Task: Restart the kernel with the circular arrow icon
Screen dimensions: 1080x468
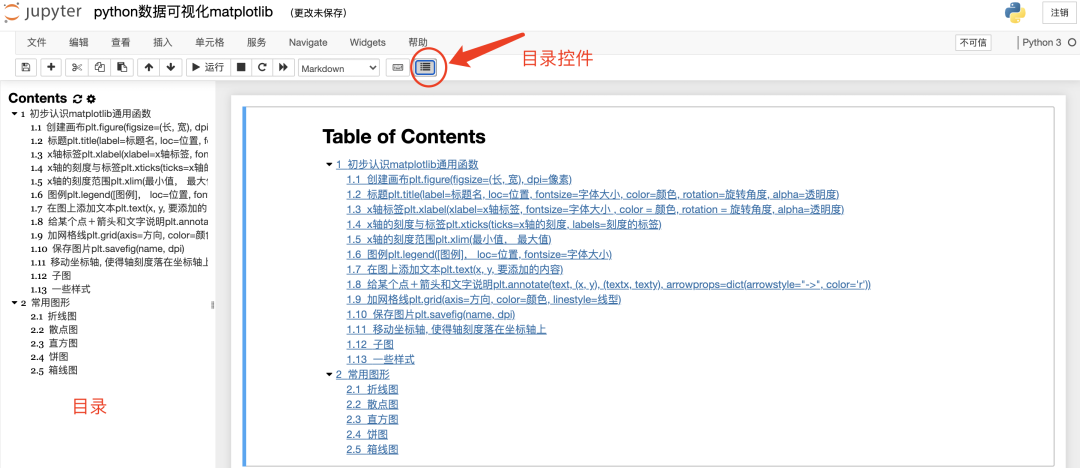Action: [262, 68]
